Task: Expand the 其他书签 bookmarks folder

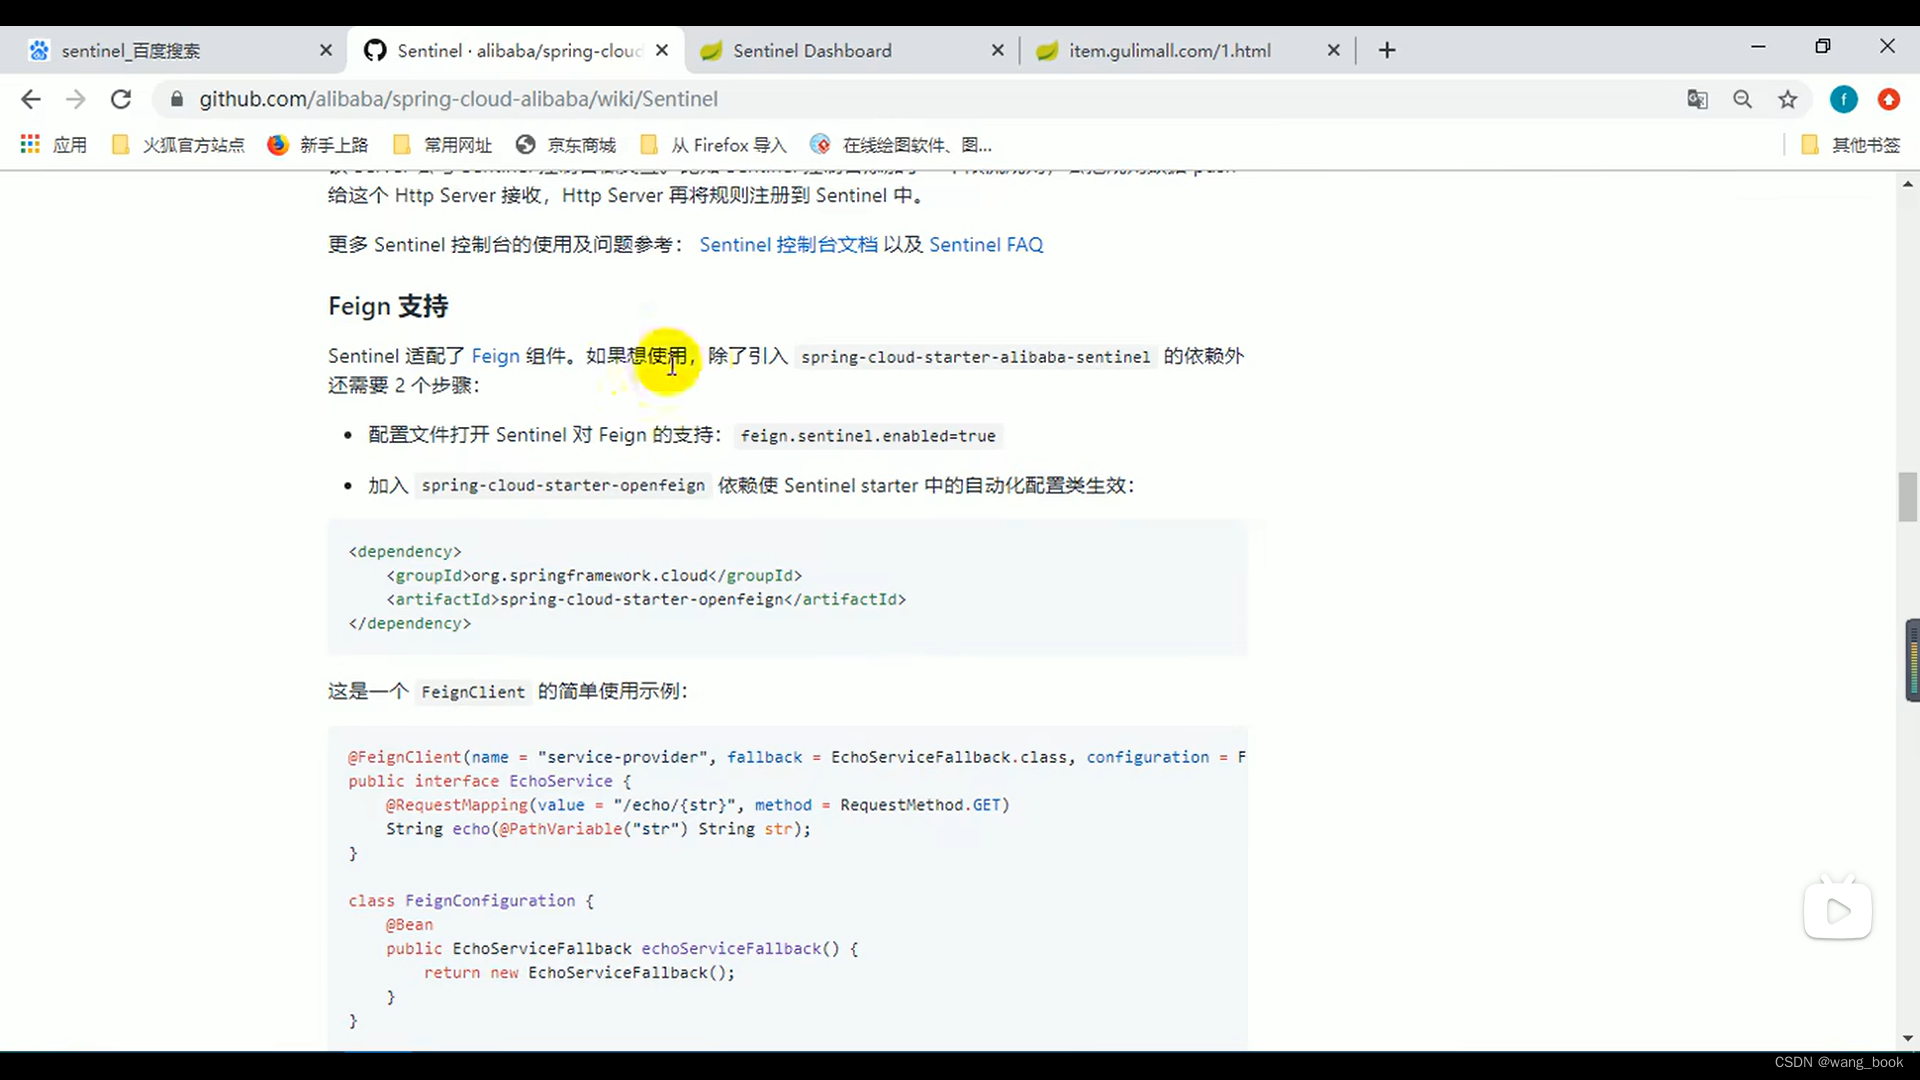Action: tap(1852, 144)
